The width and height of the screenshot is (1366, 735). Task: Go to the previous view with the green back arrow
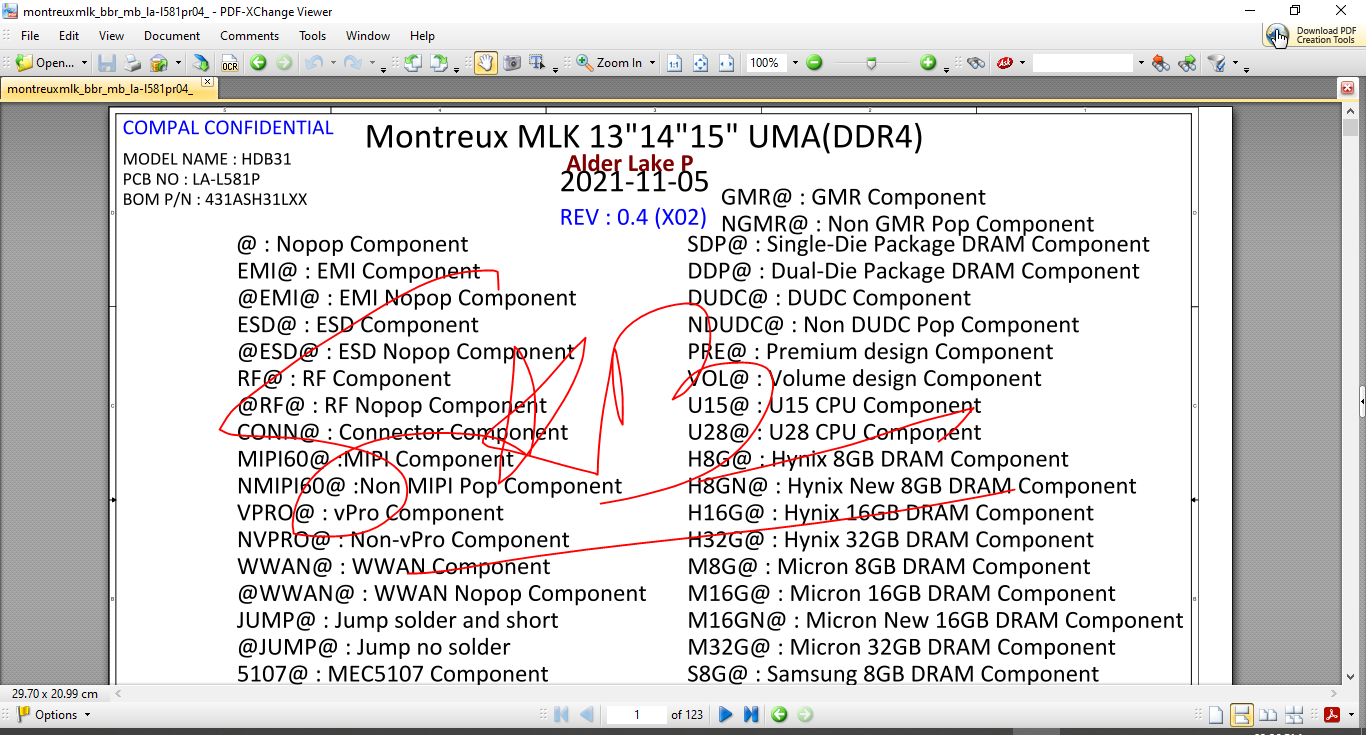[x=258, y=63]
